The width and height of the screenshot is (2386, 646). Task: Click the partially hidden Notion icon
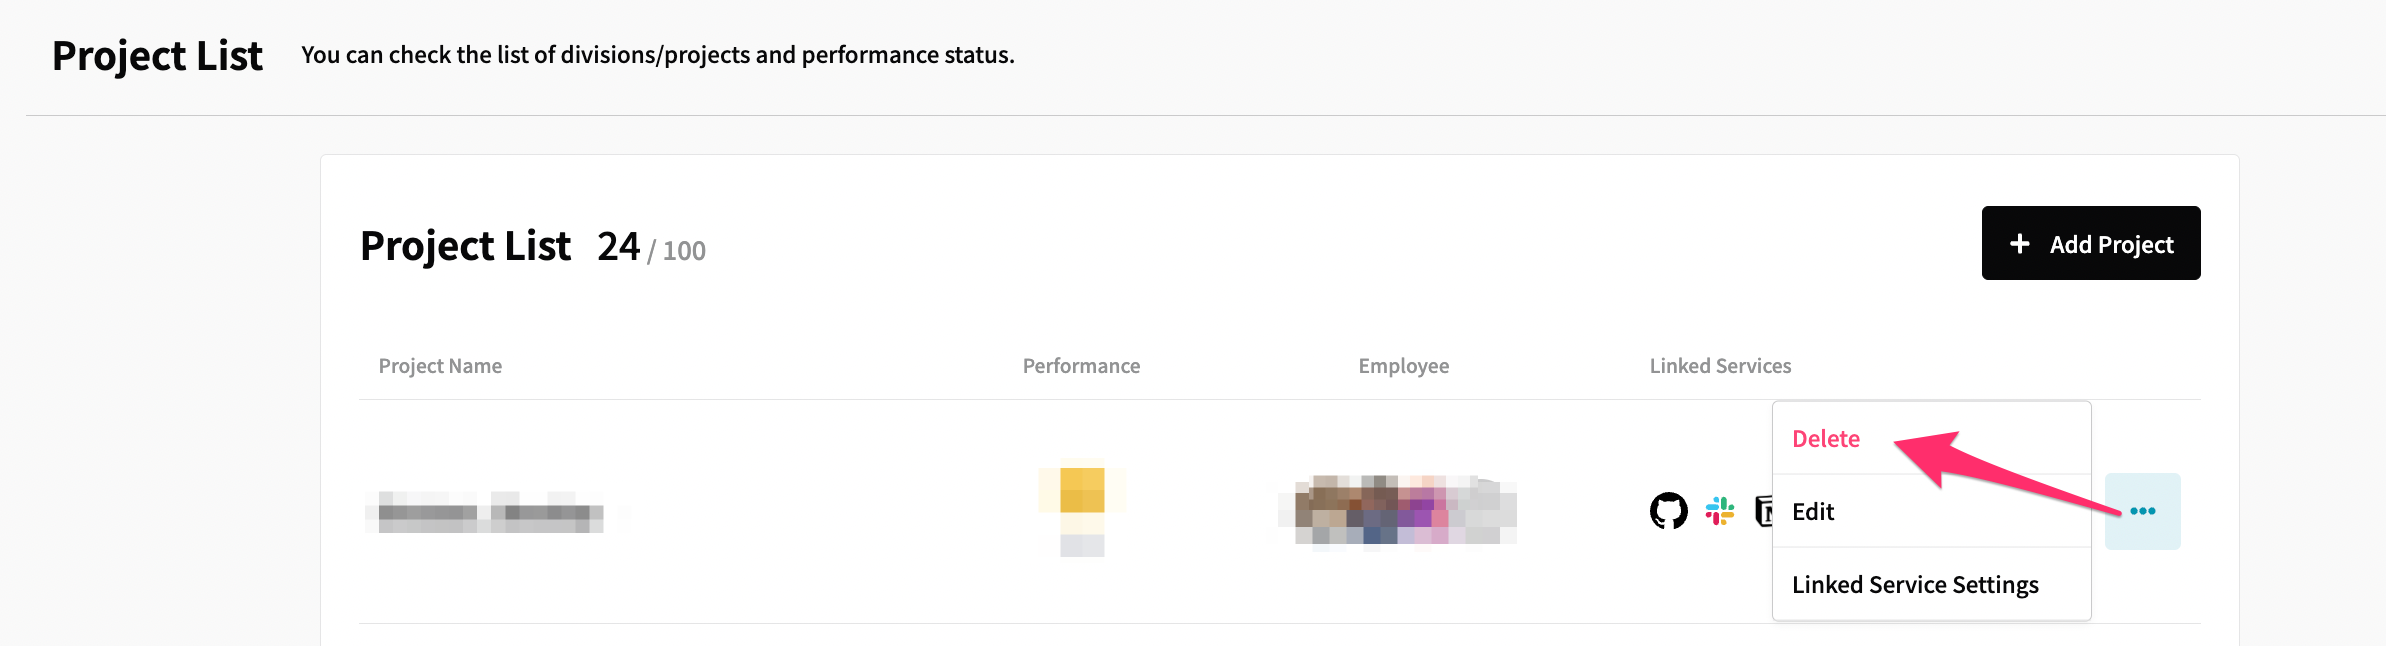tap(1764, 511)
